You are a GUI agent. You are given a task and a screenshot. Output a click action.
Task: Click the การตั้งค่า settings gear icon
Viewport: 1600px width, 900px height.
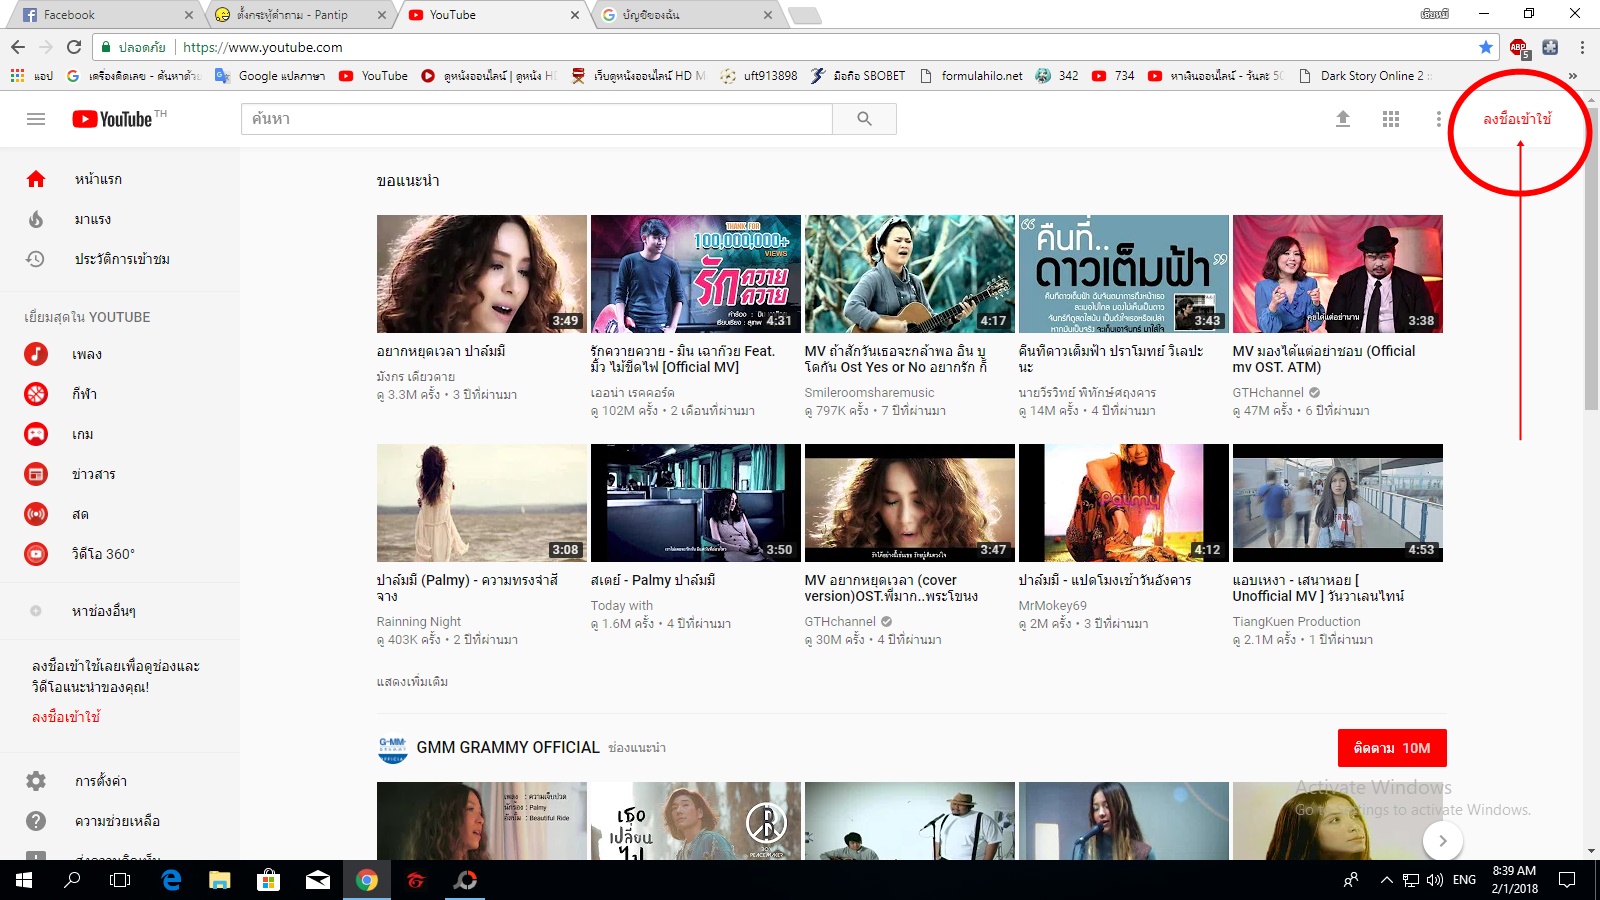coord(36,781)
